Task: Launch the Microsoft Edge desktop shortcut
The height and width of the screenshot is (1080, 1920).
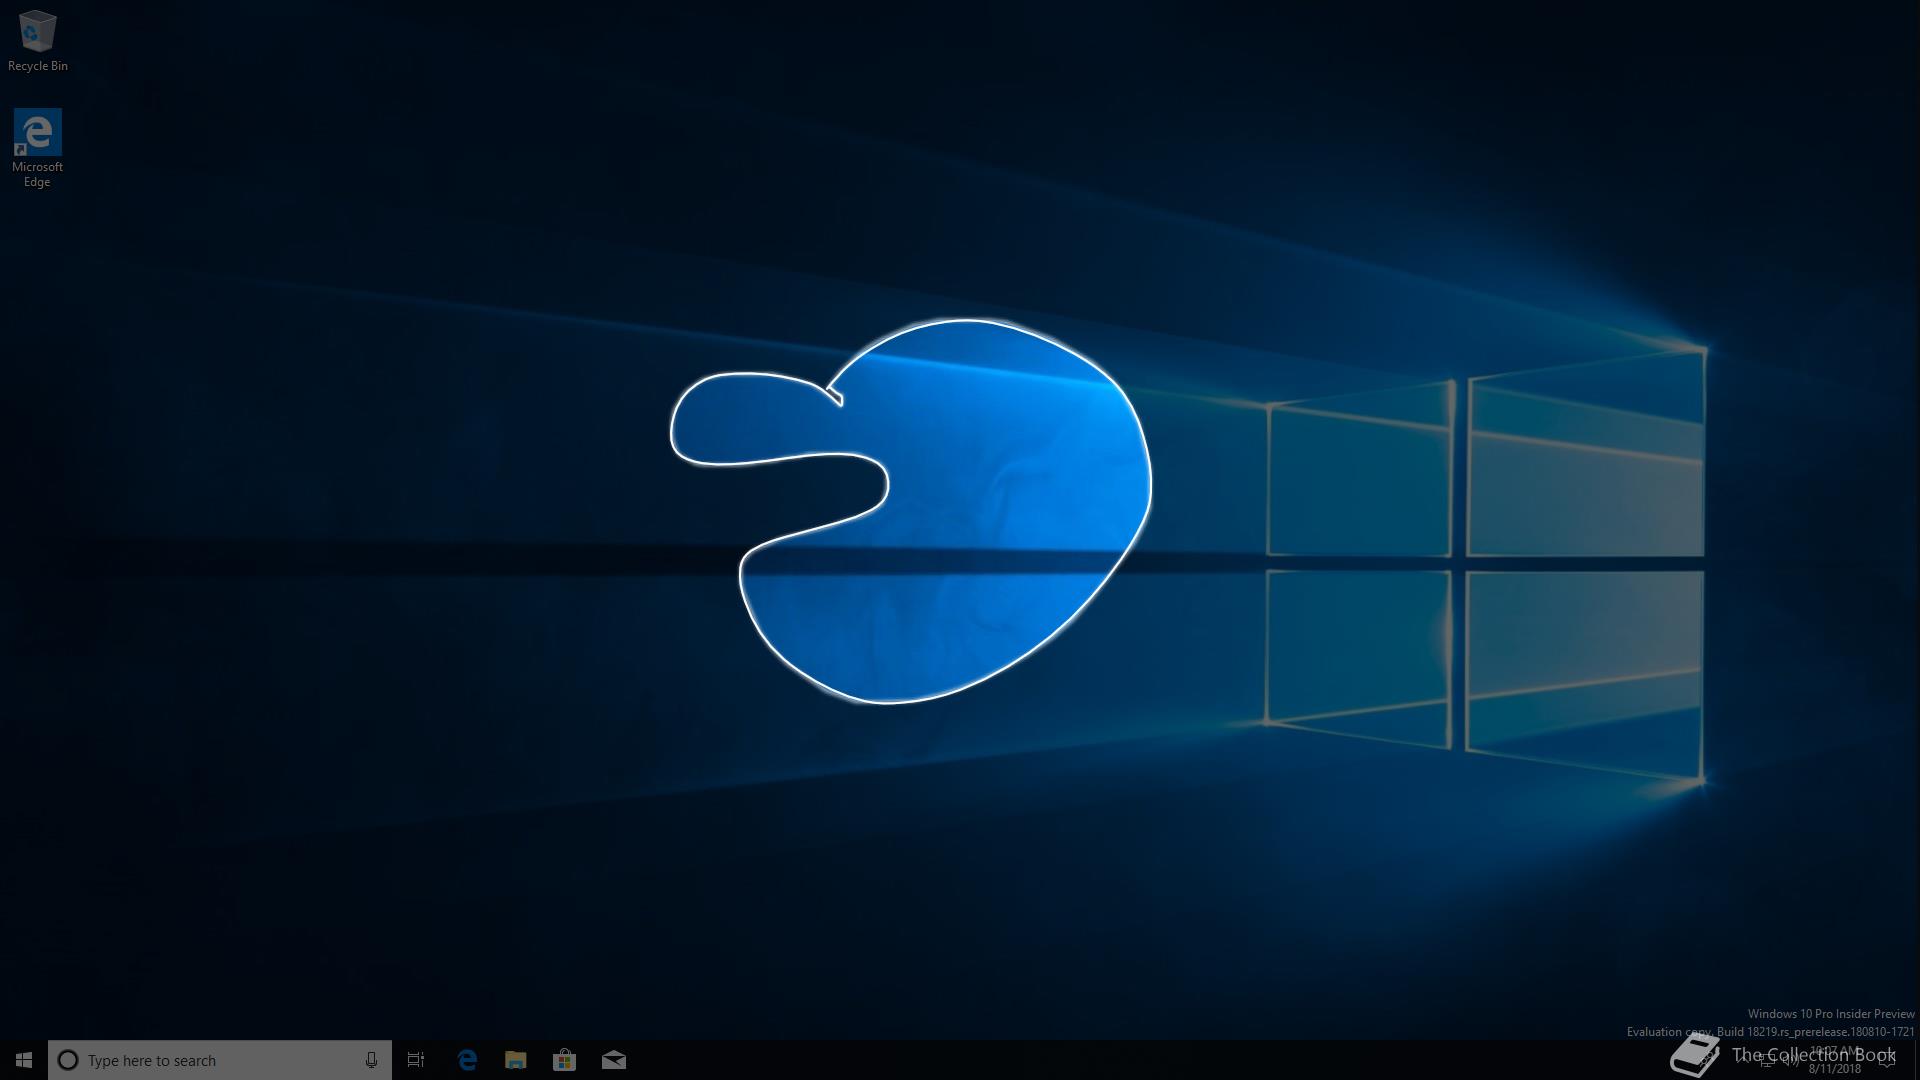Action: click(37, 148)
